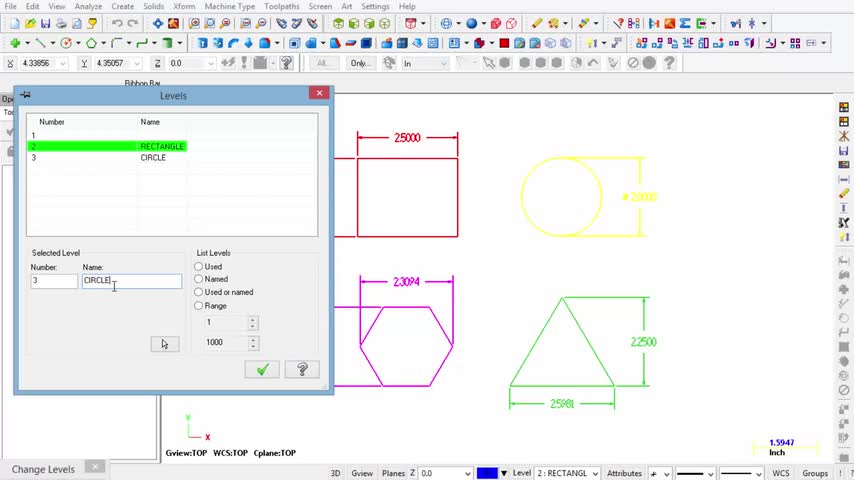Click the color picker arrow beside swatch
Image resolution: width=854 pixels, height=480 pixels.
click(x=504, y=473)
